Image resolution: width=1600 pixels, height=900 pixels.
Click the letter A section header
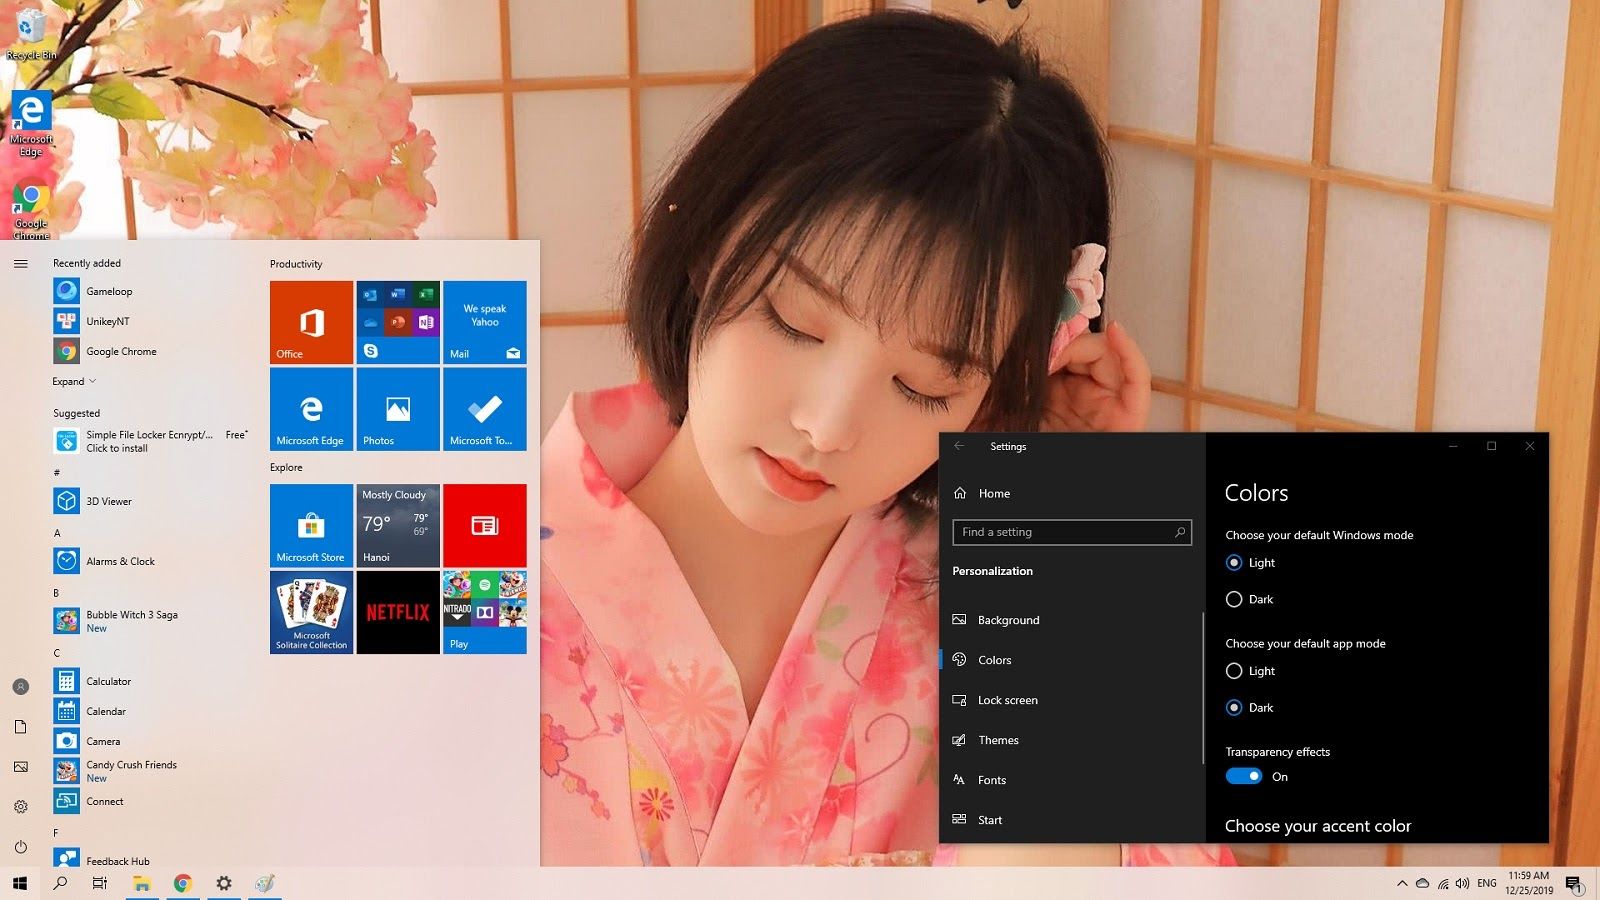(57, 533)
